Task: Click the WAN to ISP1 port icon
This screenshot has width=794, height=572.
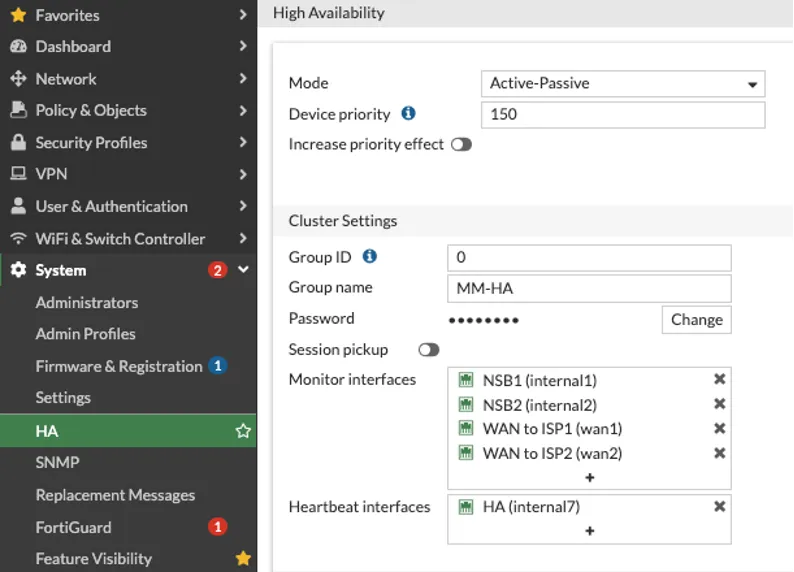Action: click(466, 428)
